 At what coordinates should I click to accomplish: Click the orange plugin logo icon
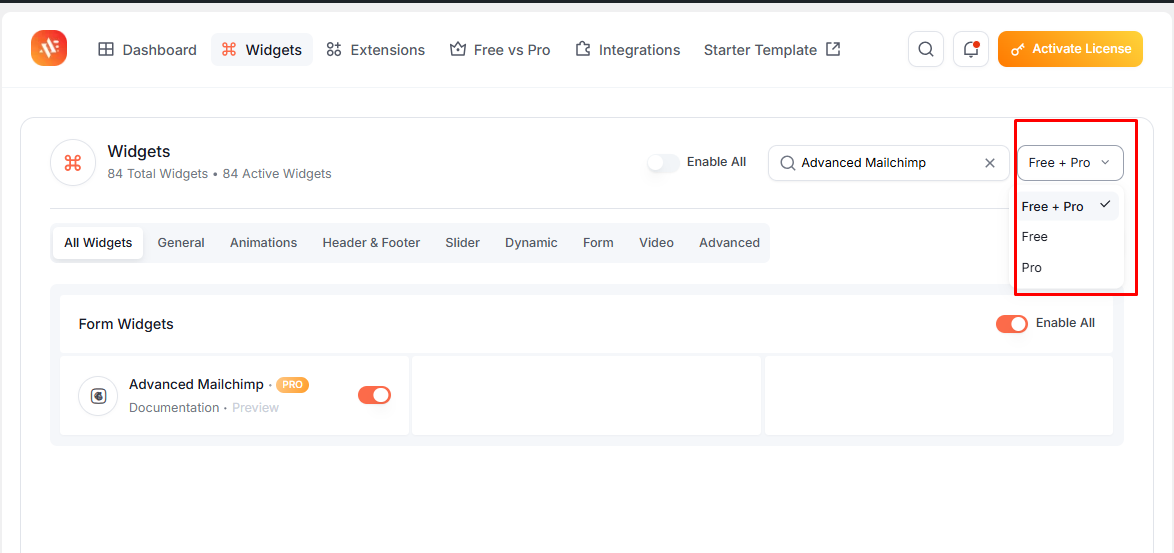click(49, 49)
